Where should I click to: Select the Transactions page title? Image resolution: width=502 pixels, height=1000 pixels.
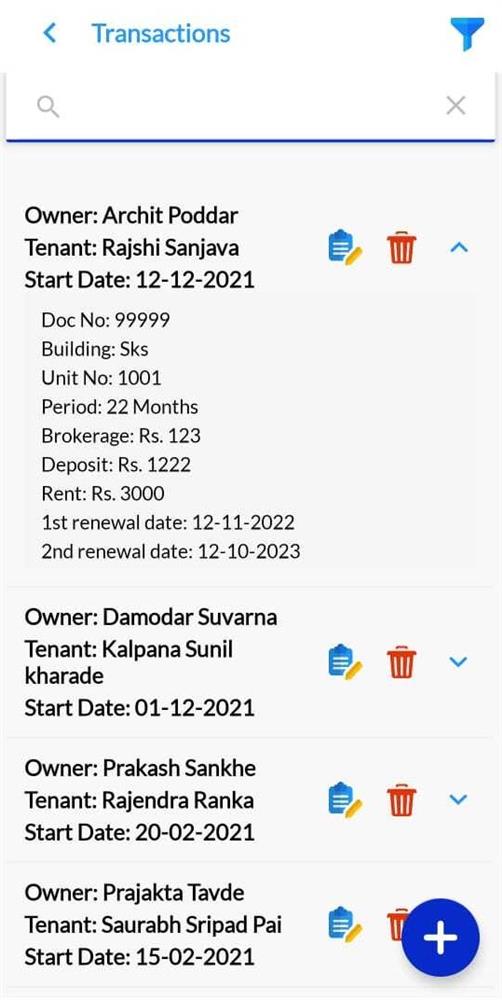[x=161, y=33]
